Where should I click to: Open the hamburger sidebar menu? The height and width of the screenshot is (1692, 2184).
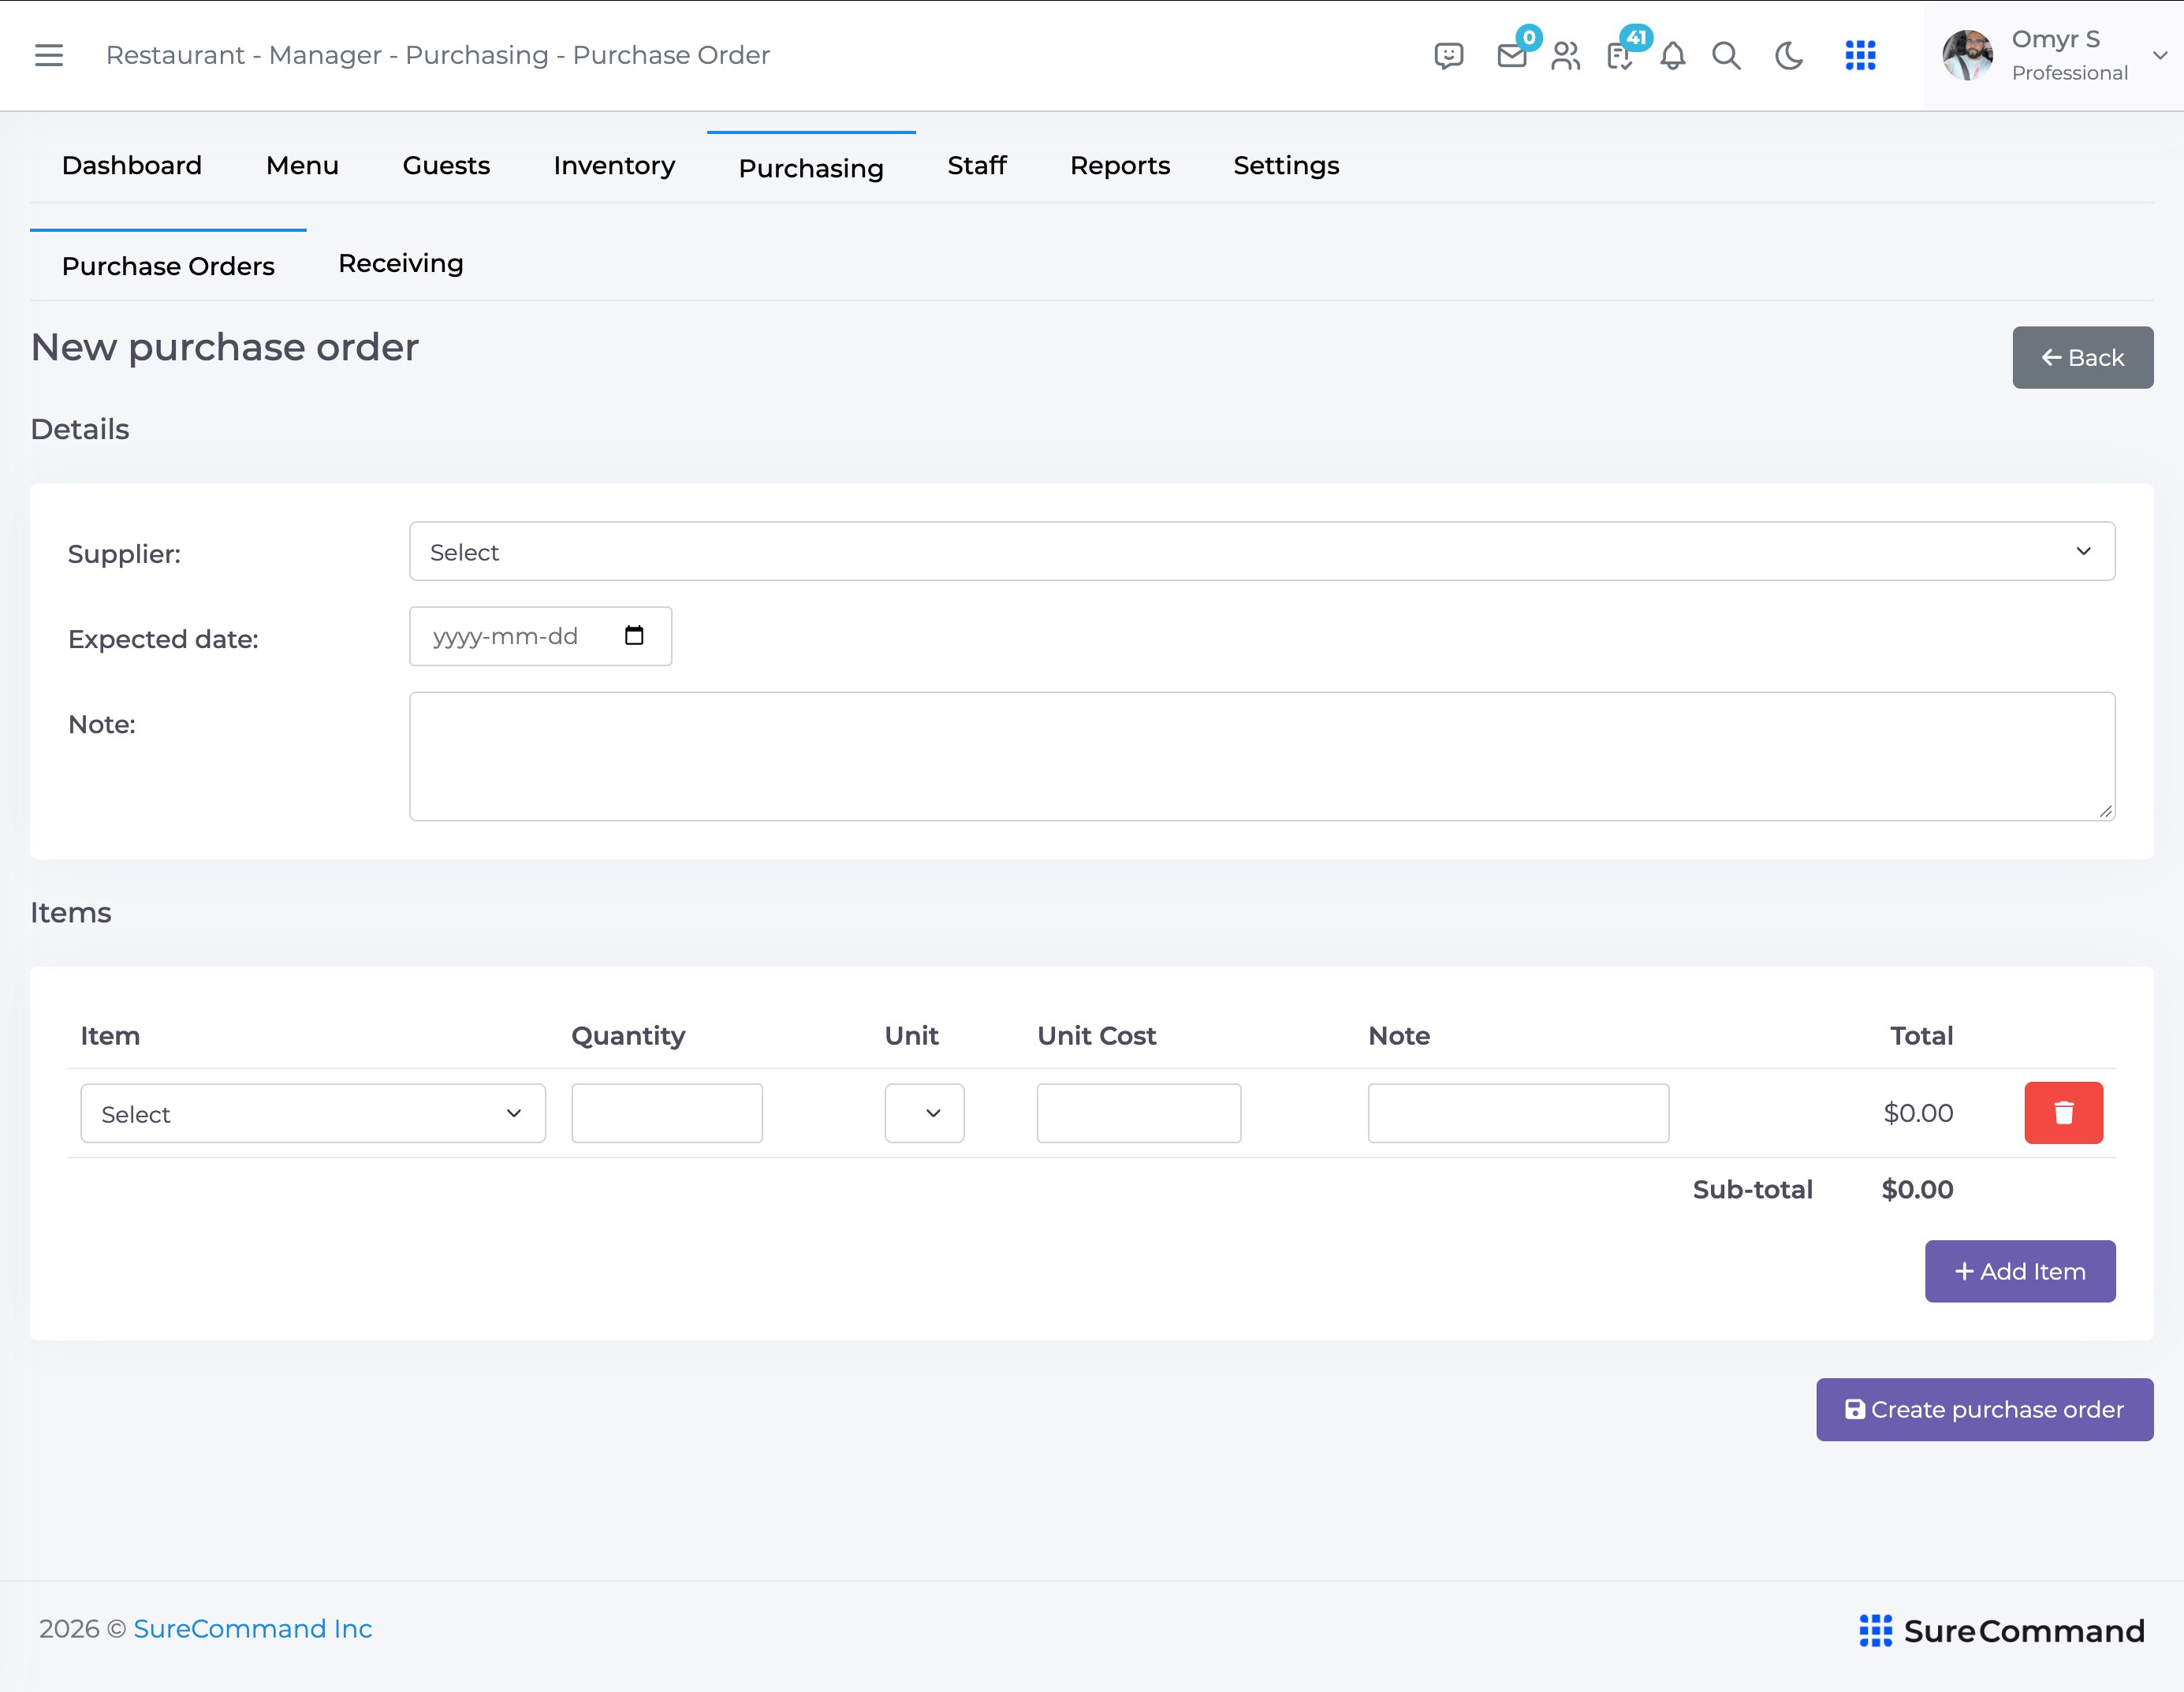tap(48, 55)
